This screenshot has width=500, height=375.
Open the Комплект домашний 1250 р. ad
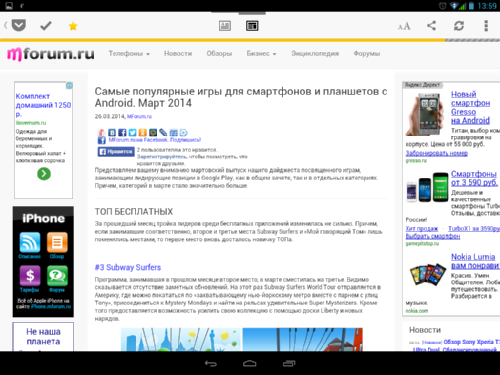coord(43,105)
